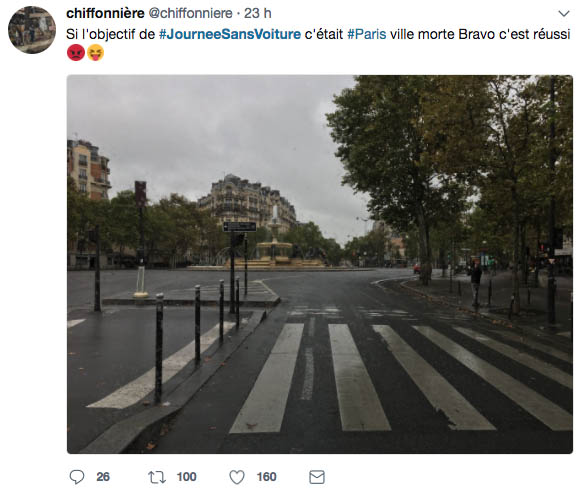Open chiffonnière's round profile avatar
This screenshot has height=492, width=583.
click(32, 30)
